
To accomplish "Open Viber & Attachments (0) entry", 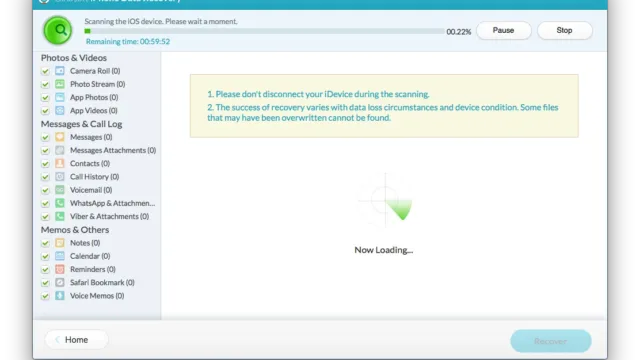I will pyautogui.click(x=109, y=216).
